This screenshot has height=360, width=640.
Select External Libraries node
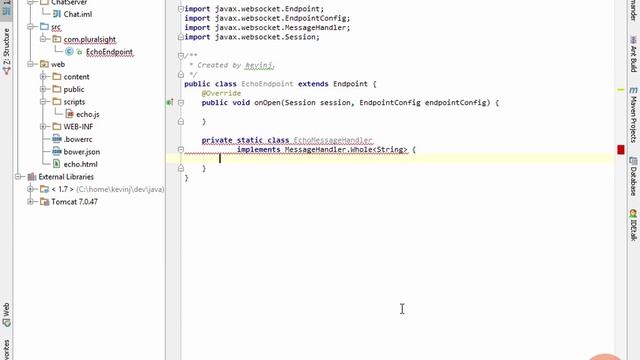[66, 177]
